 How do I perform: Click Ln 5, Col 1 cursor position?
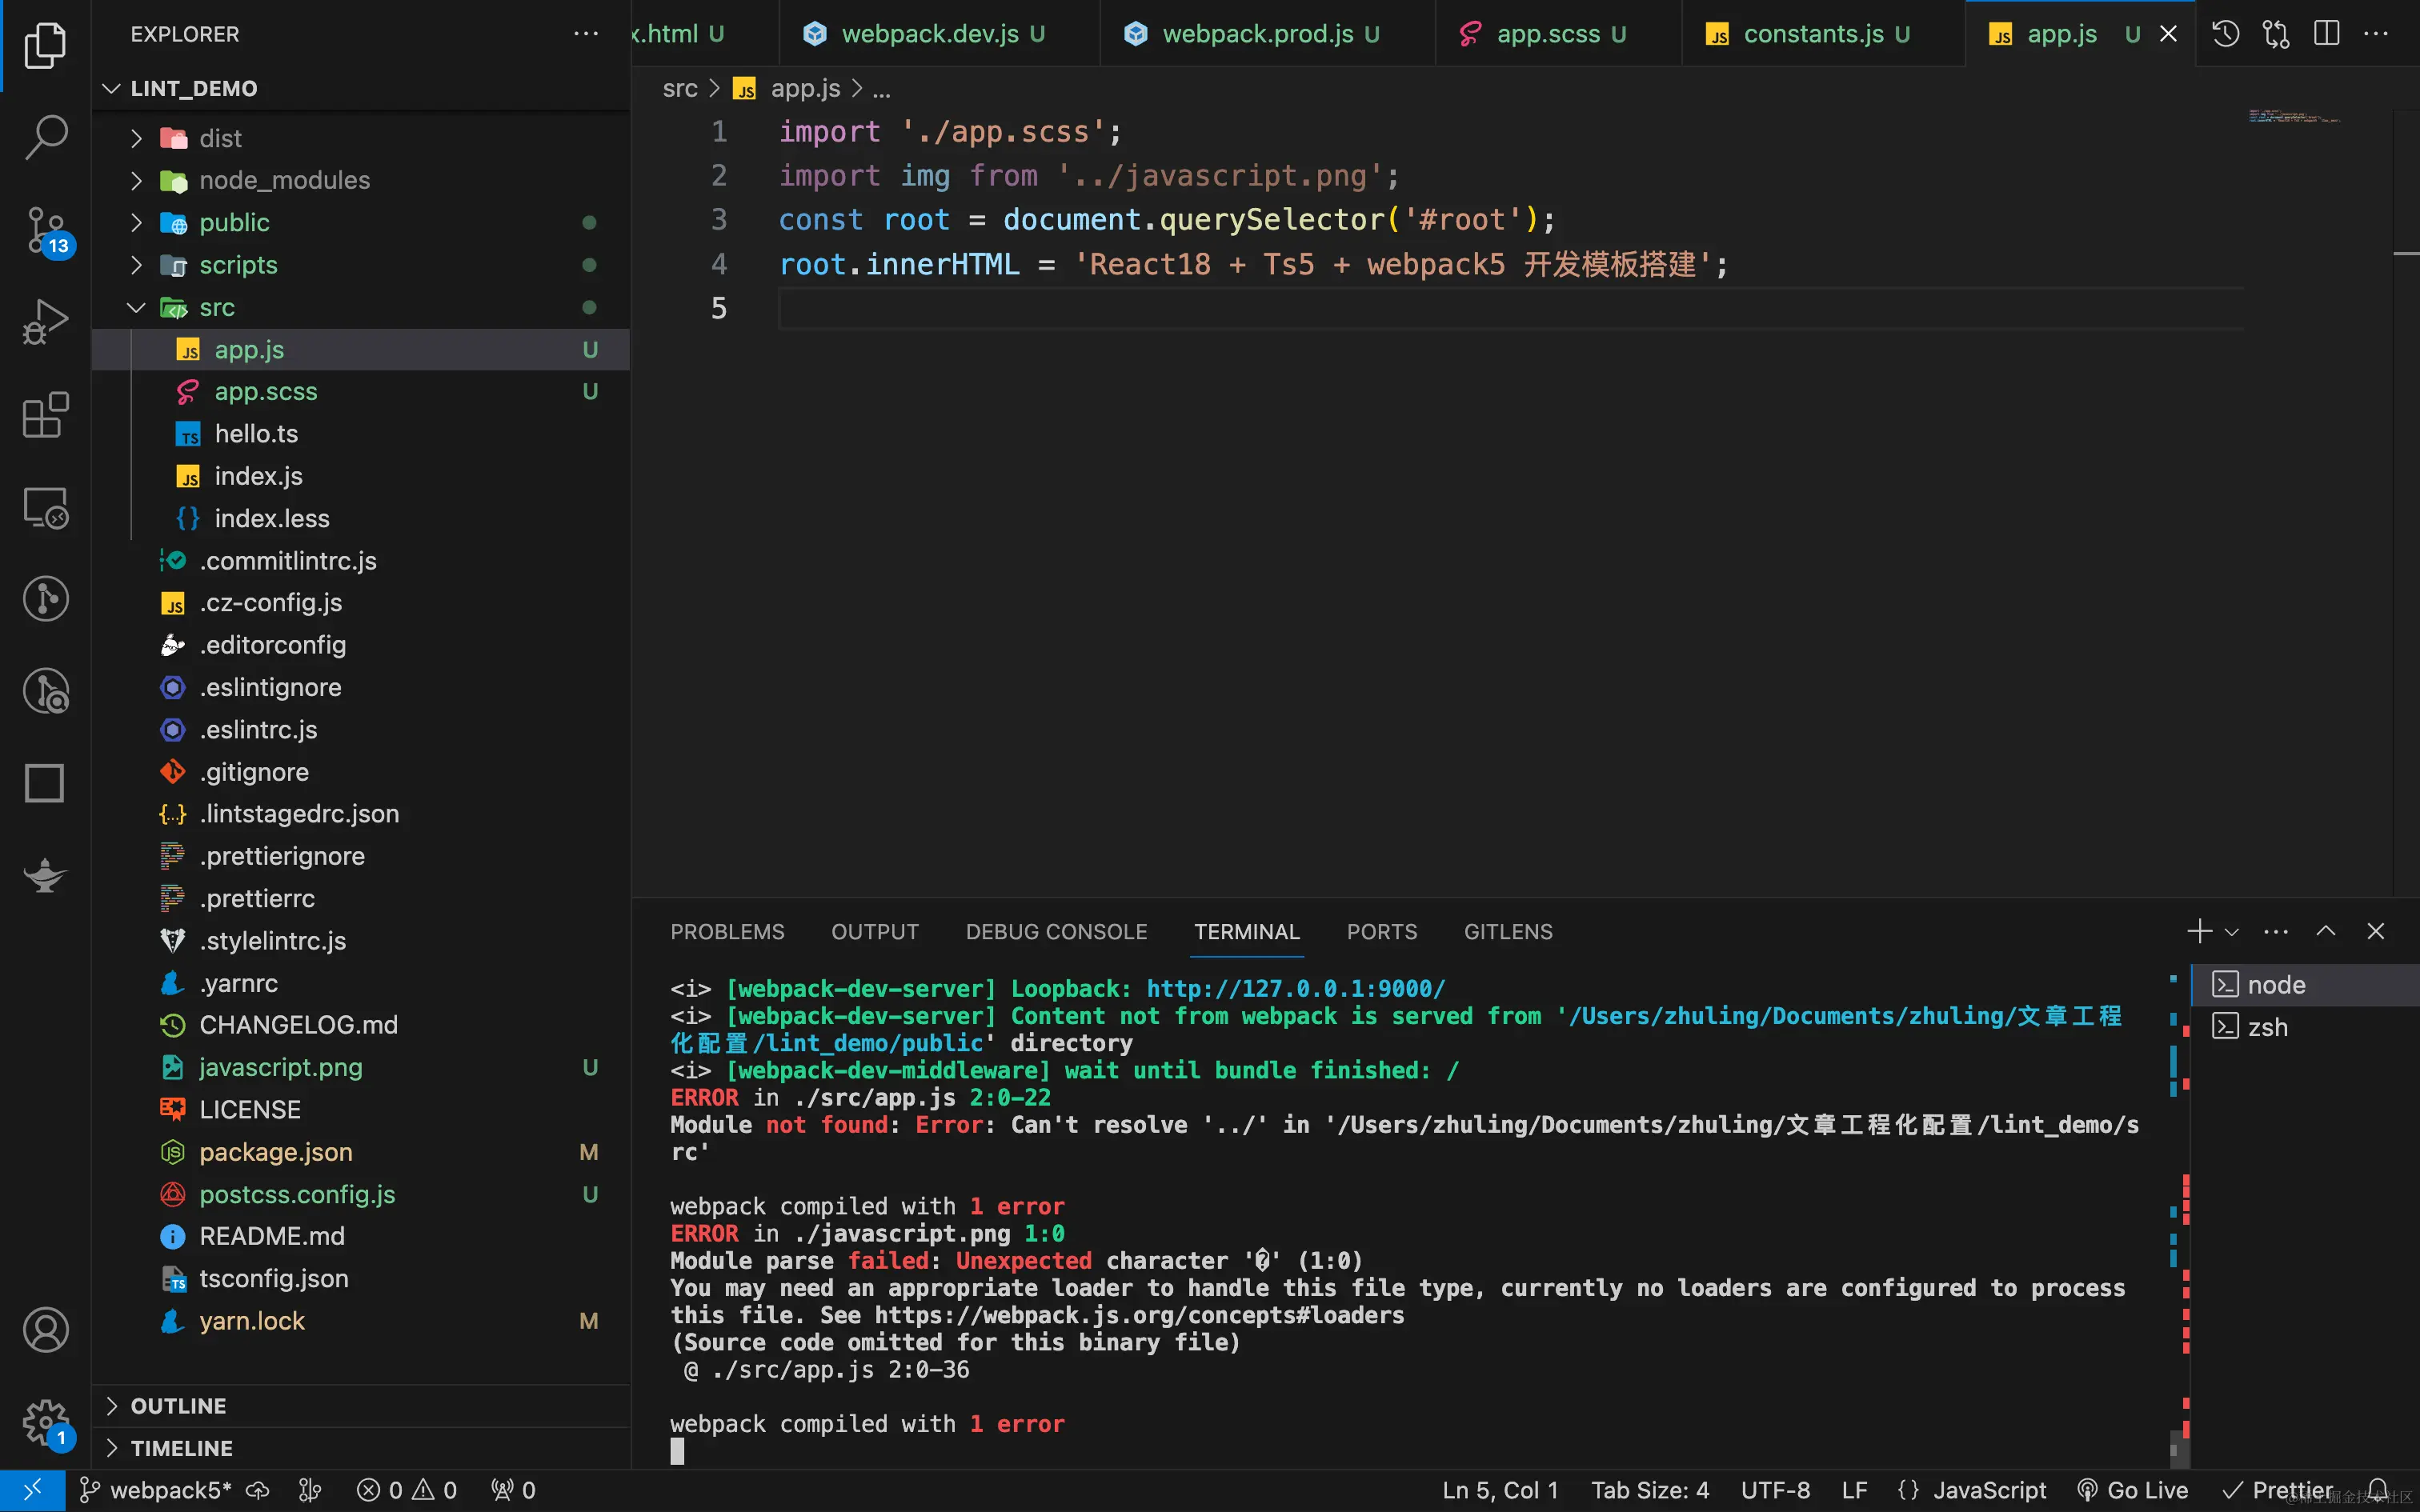(x=1500, y=1490)
